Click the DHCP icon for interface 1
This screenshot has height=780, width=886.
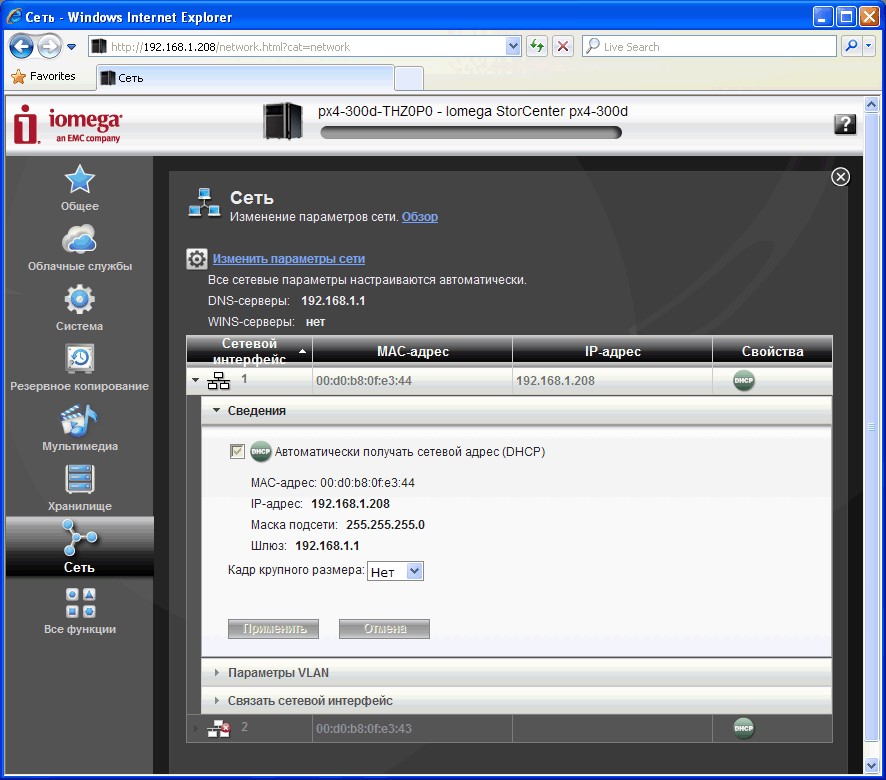(x=743, y=381)
